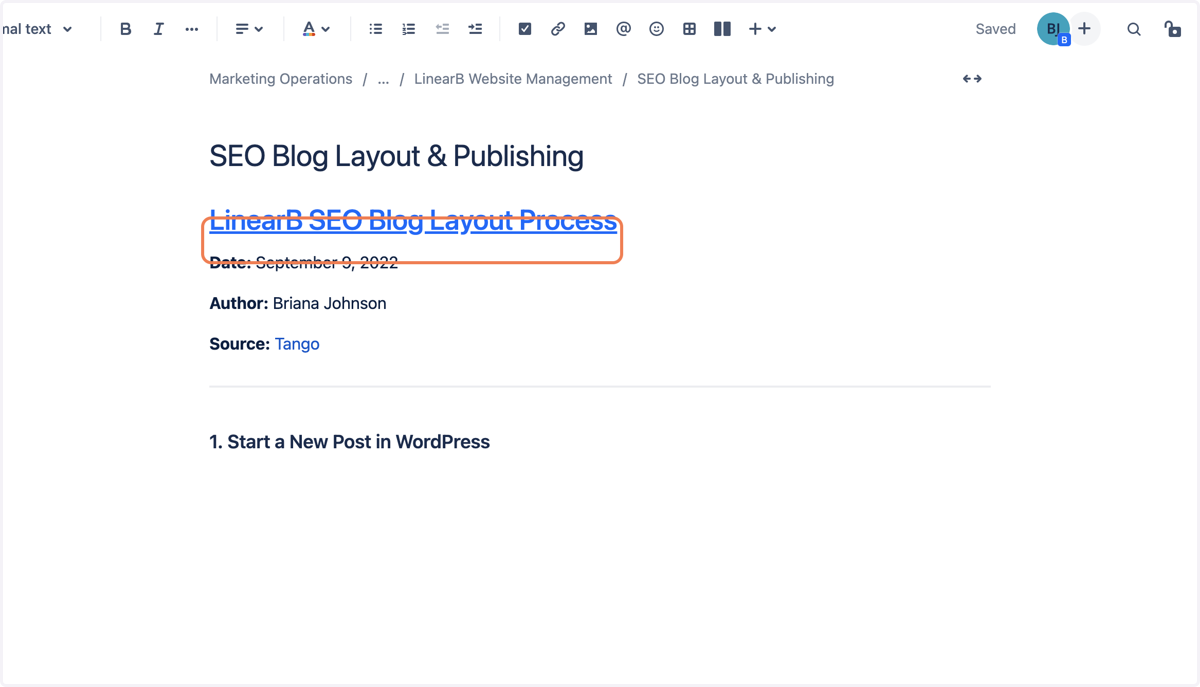Click the invite plus button
The image size is (1200, 687).
[1085, 29]
